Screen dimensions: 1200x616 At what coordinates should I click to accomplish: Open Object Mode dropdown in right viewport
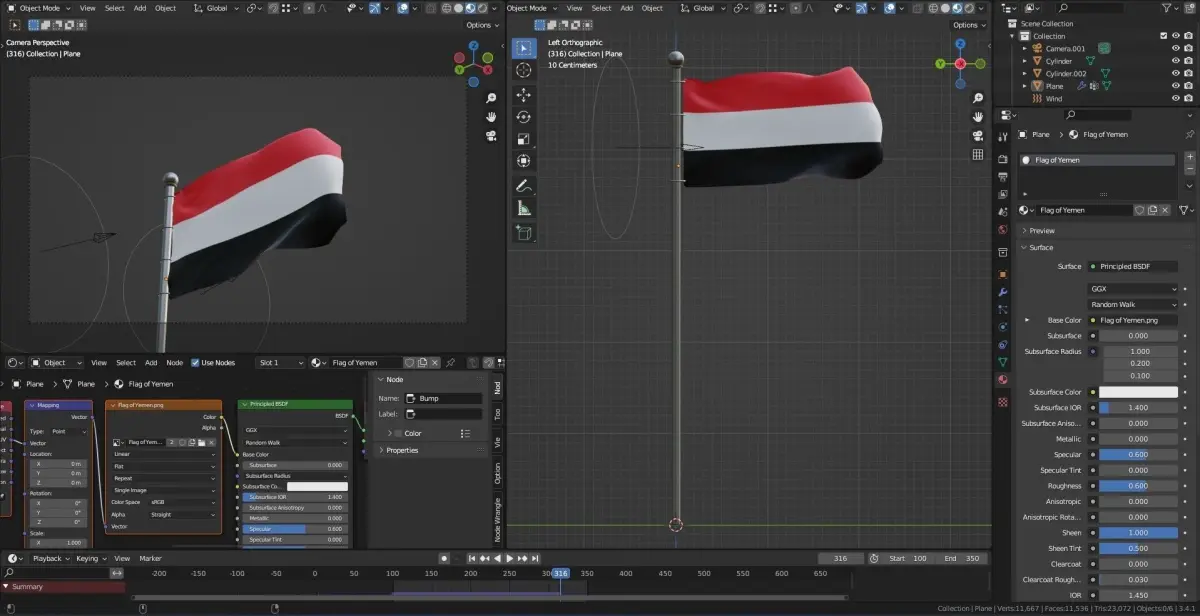tap(530, 8)
